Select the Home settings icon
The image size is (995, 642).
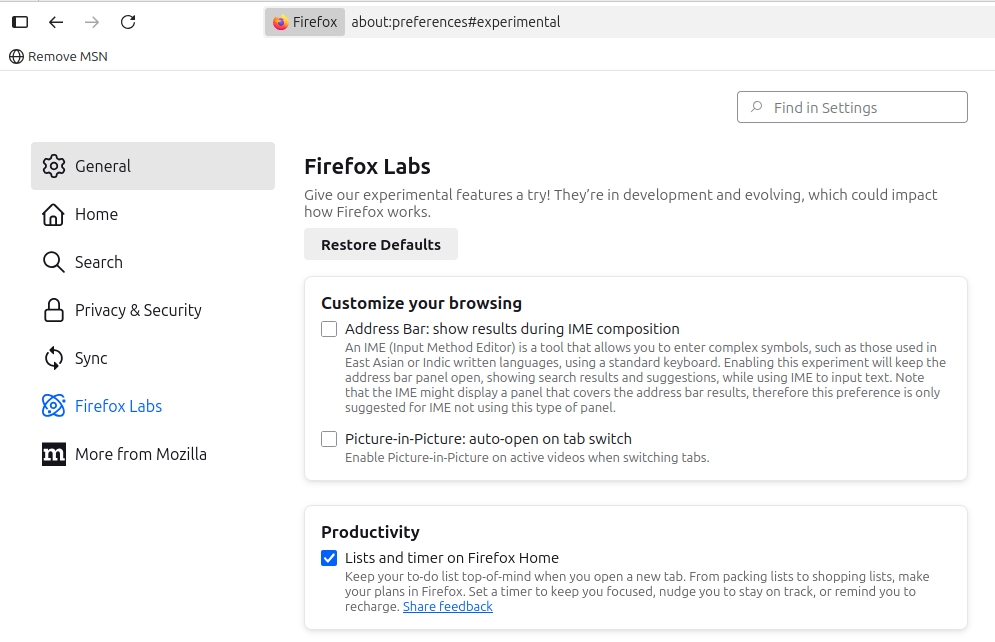tap(52, 214)
